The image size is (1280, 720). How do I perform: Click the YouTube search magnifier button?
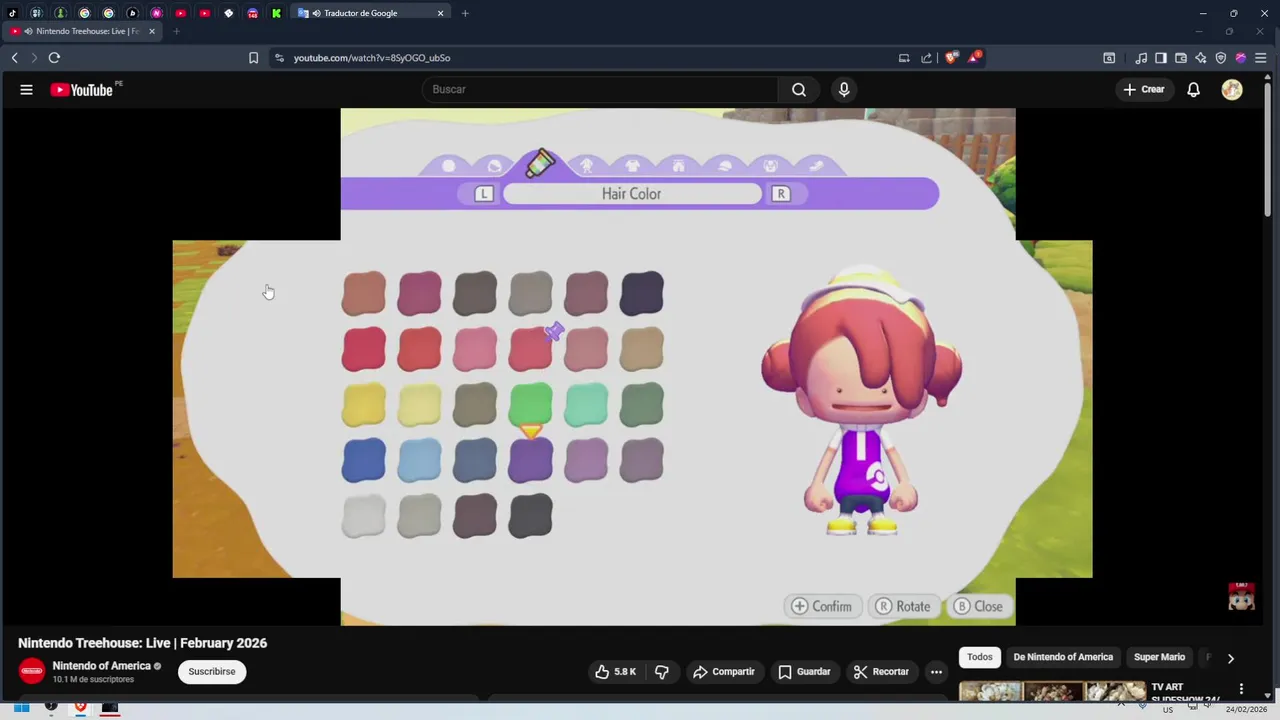click(799, 90)
